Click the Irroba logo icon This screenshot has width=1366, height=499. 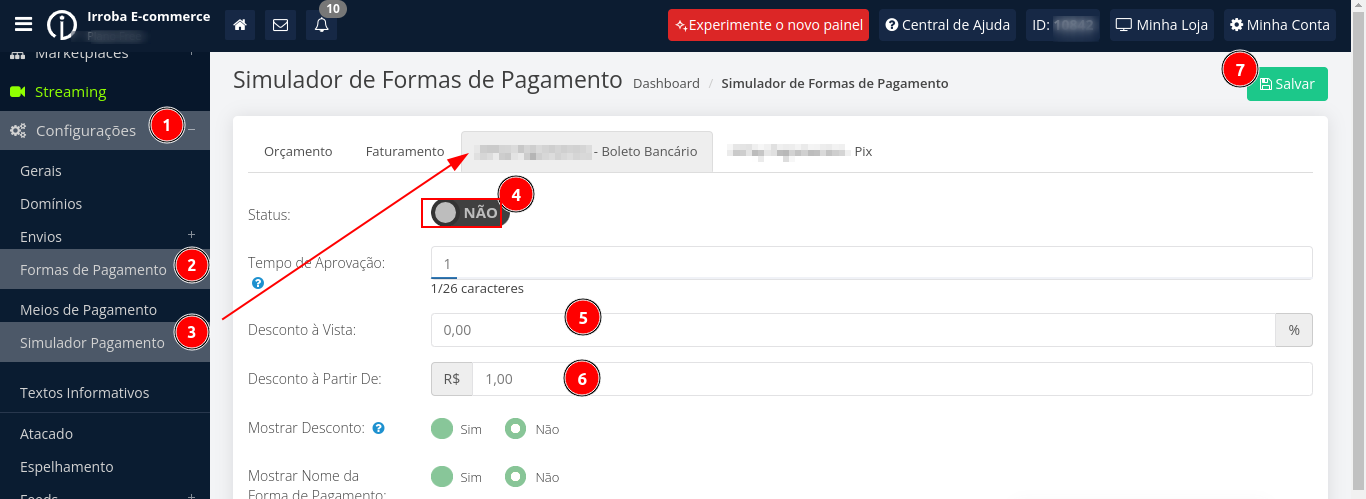pyautogui.click(x=62, y=25)
